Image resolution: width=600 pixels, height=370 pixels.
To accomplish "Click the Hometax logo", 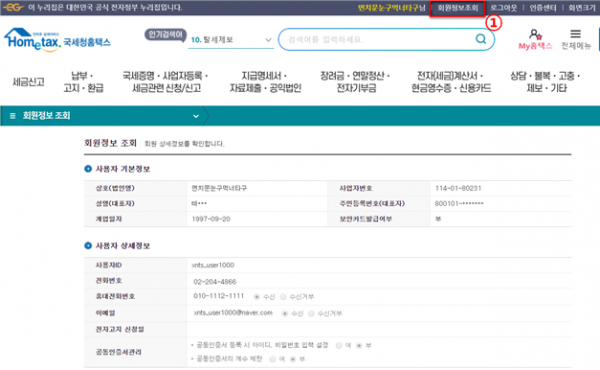I will tap(57, 39).
